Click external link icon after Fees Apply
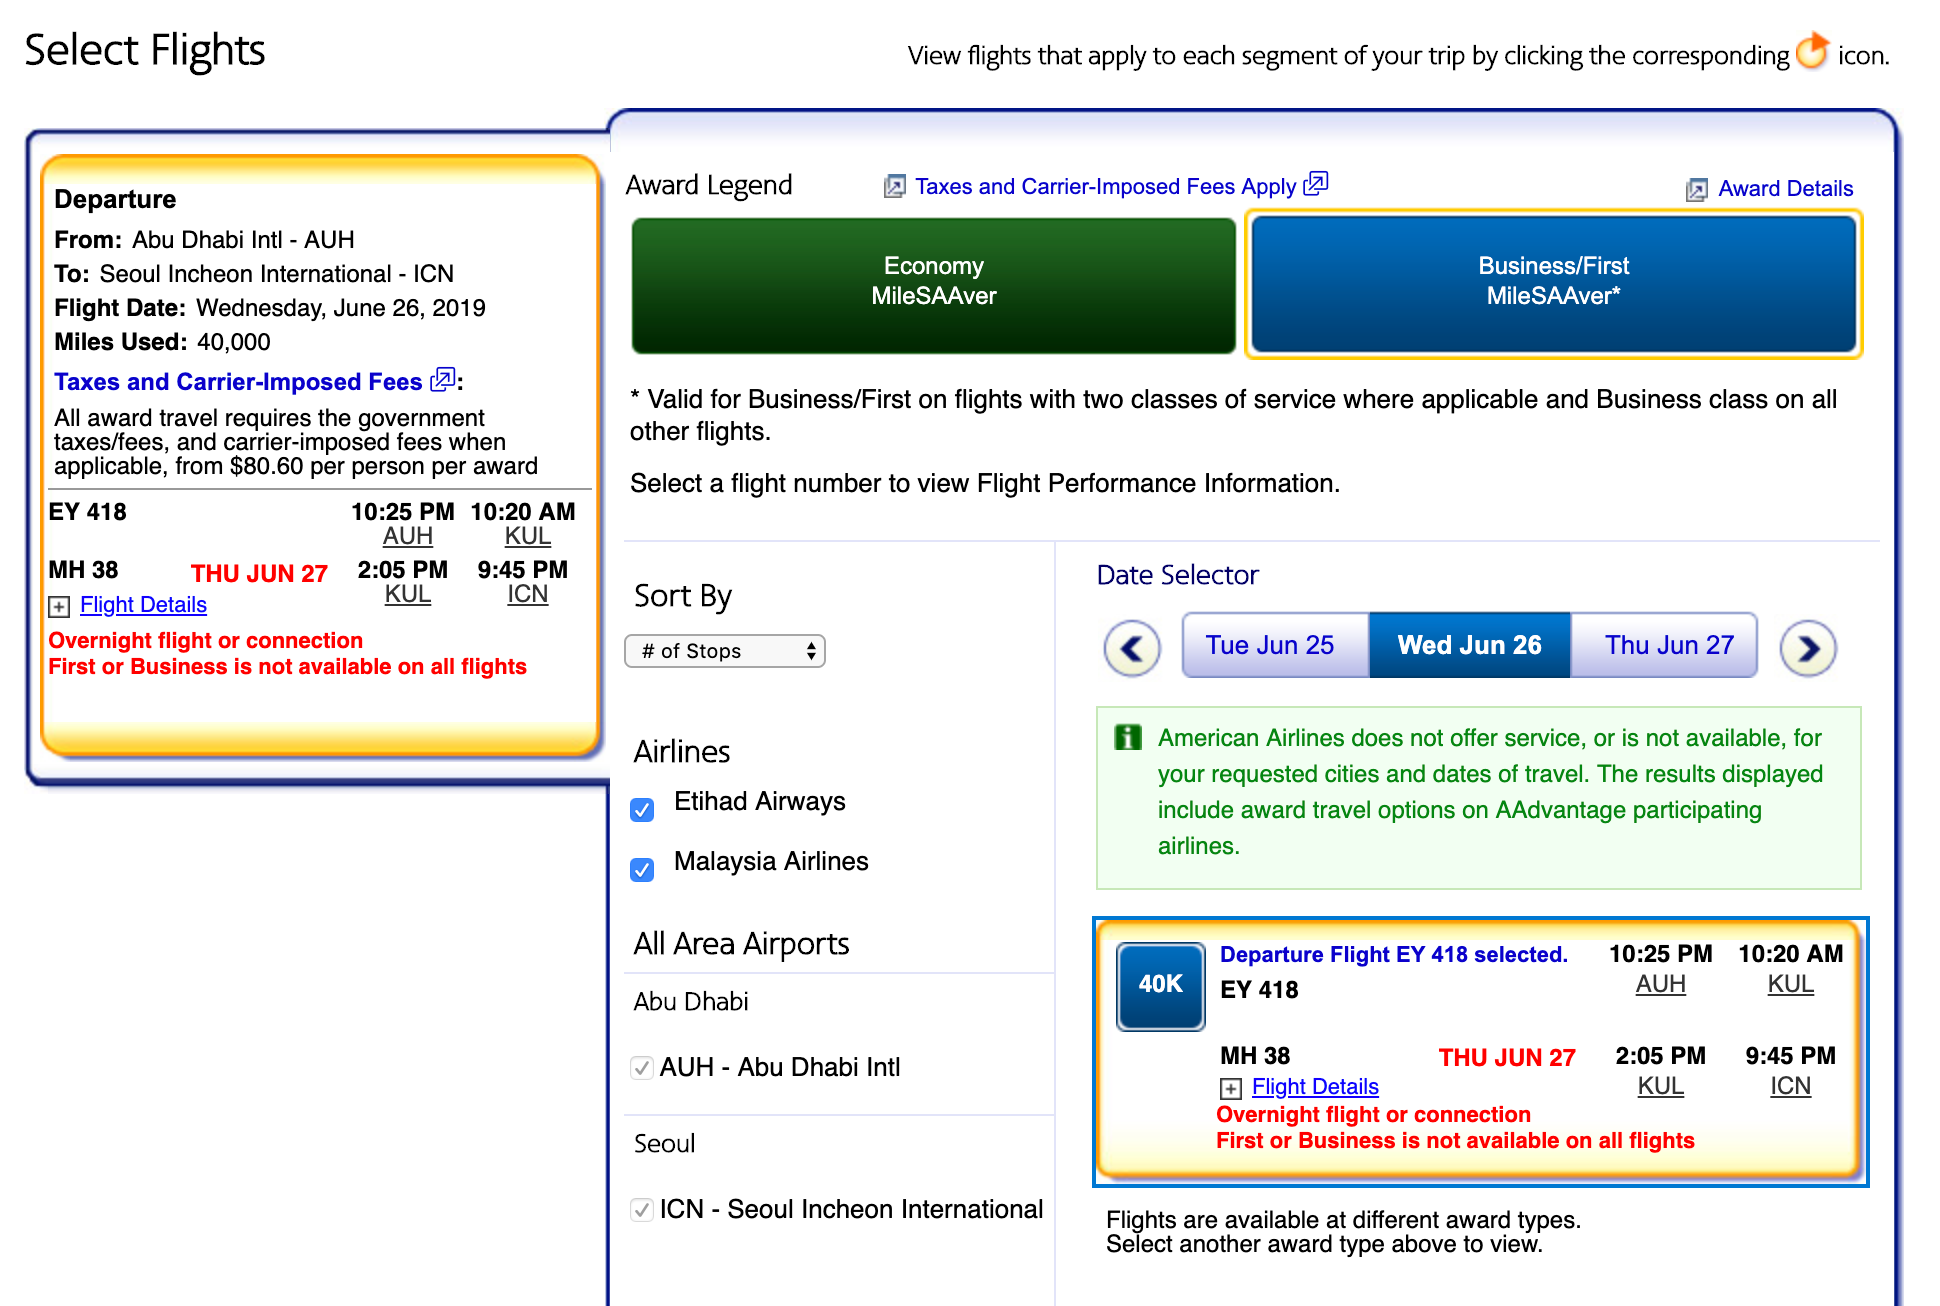1940x1306 pixels. [x=1316, y=184]
